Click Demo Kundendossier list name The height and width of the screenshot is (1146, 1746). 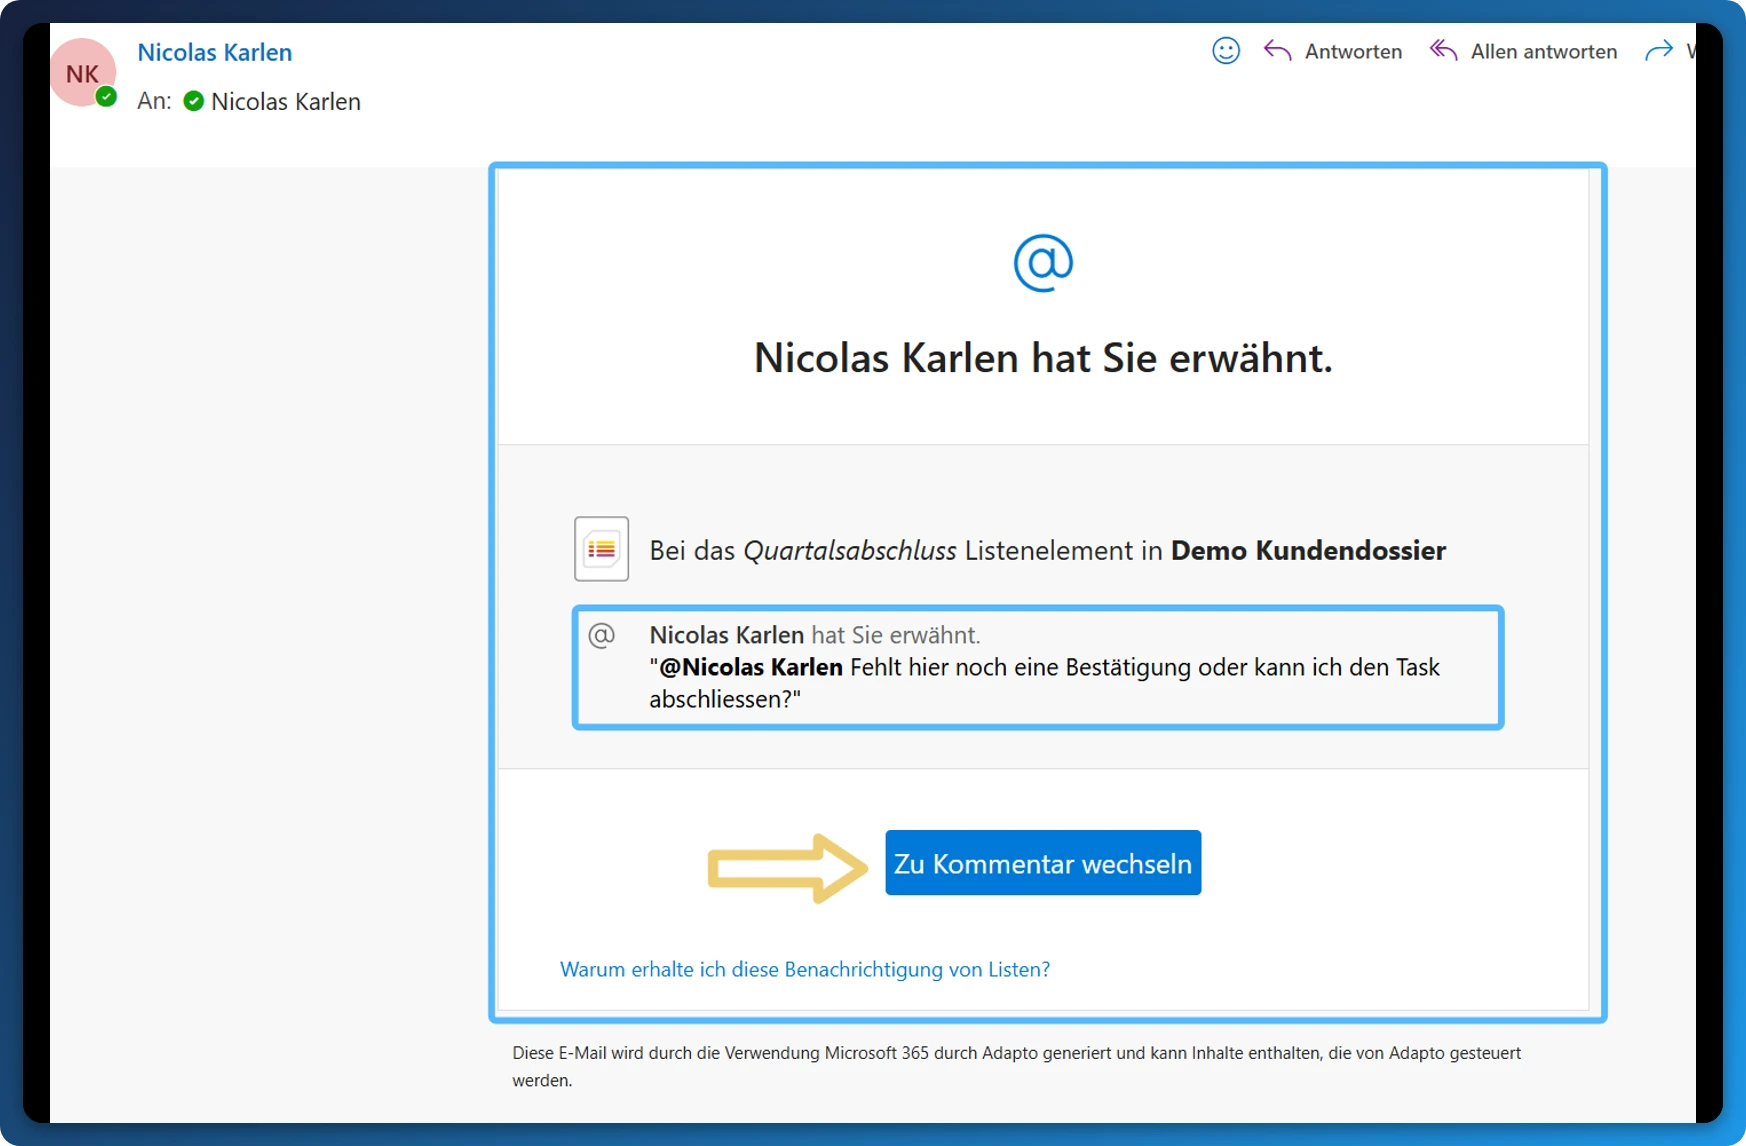(1308, 551)
